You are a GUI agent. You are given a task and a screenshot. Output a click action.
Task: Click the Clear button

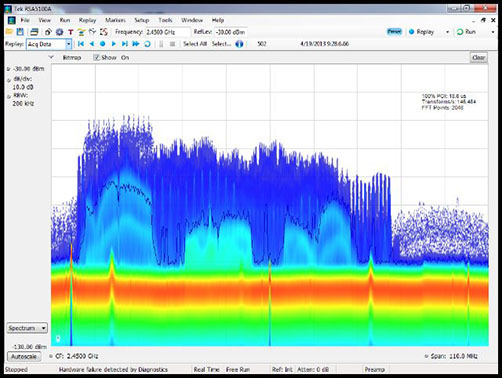(479, 58)
